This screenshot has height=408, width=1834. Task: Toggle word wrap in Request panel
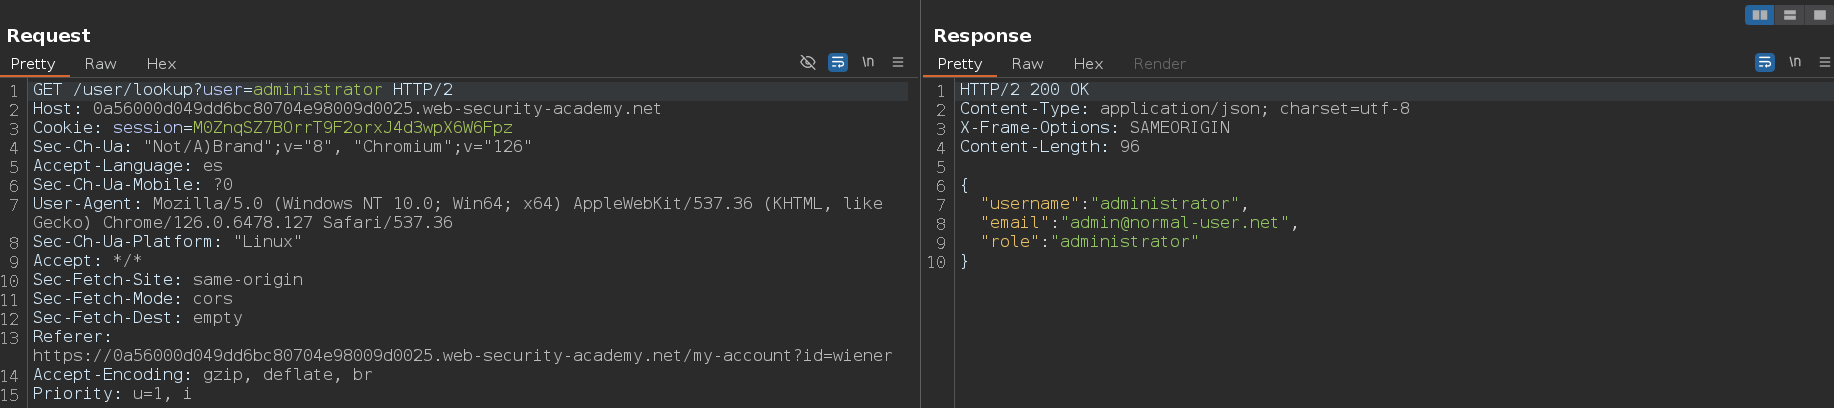(x=838, y=63)
